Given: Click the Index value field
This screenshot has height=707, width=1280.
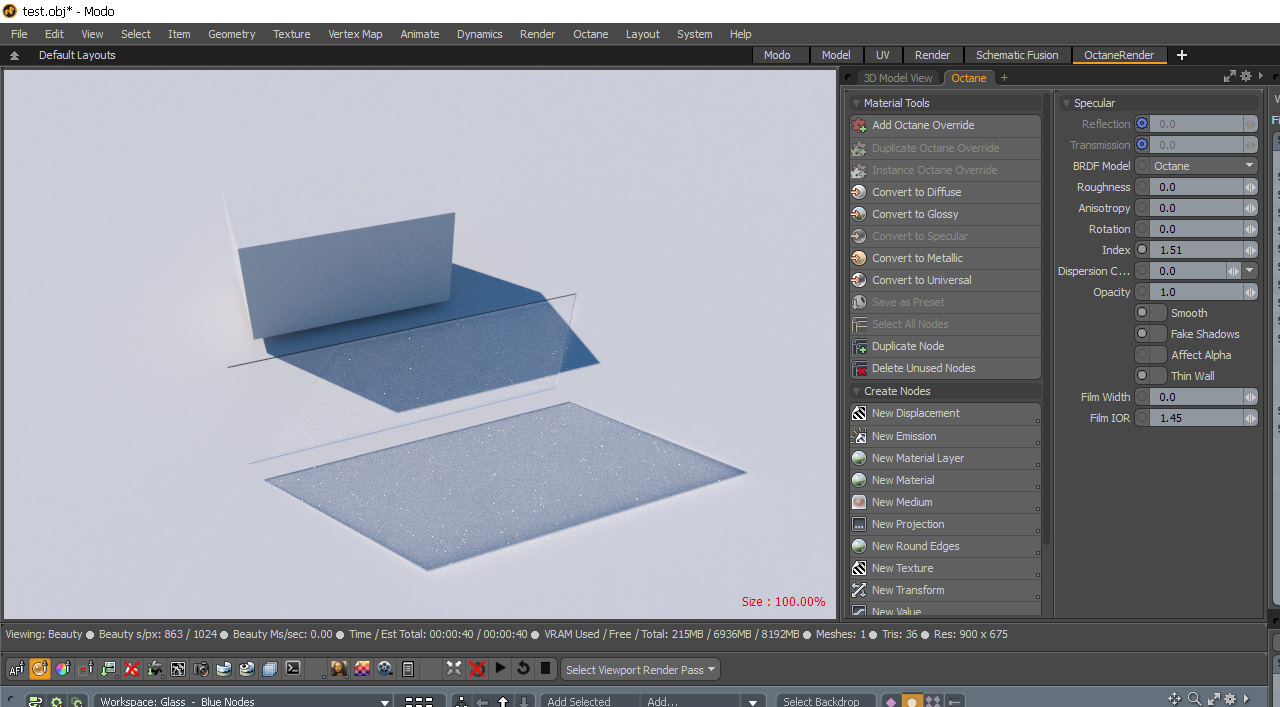Looking at the screenshot, I should click(x=1197, y=250).
